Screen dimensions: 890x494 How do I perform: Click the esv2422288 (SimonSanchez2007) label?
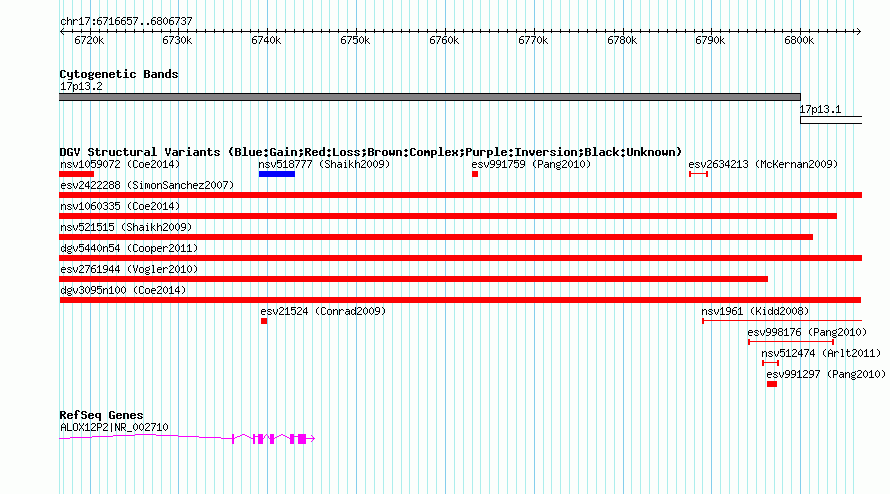pyautogui.click(x=147, y=185)
